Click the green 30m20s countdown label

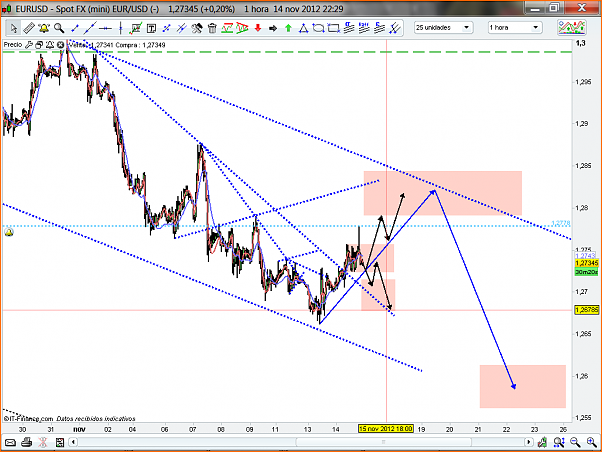(x=587, y=272)
